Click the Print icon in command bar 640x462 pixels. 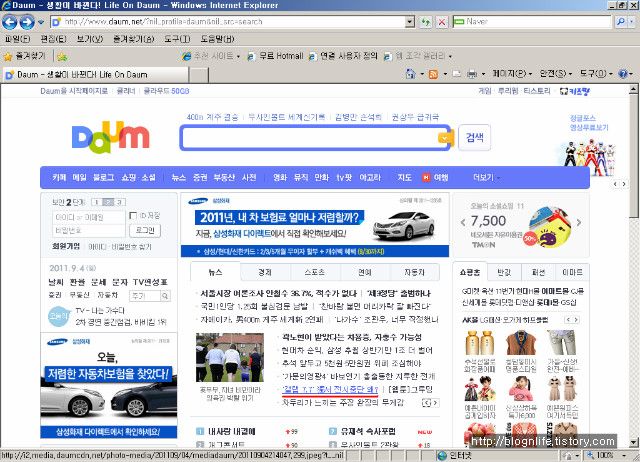pyautogui.click(x=472, y=74)
